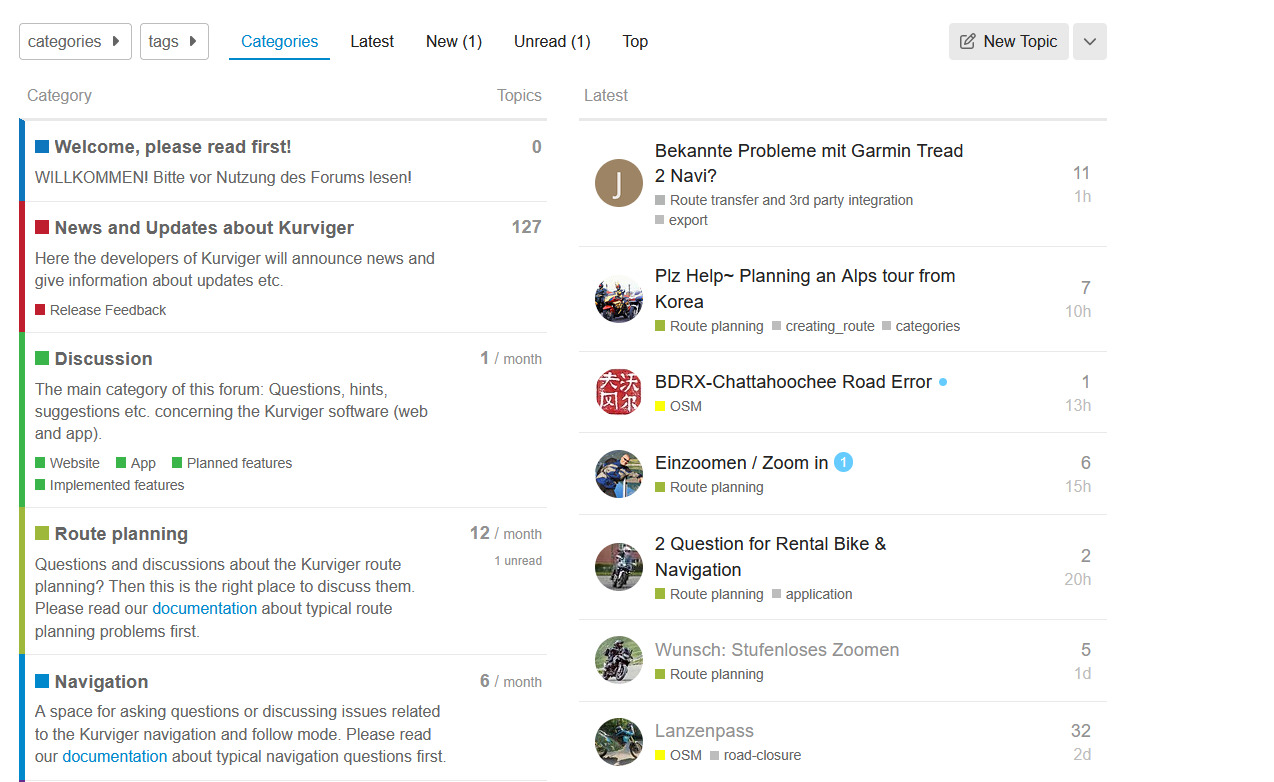The height and width of the screenshot is (782, 1274).
Task: Open the Planned features subcategory
Action: (x=239, y=463)
